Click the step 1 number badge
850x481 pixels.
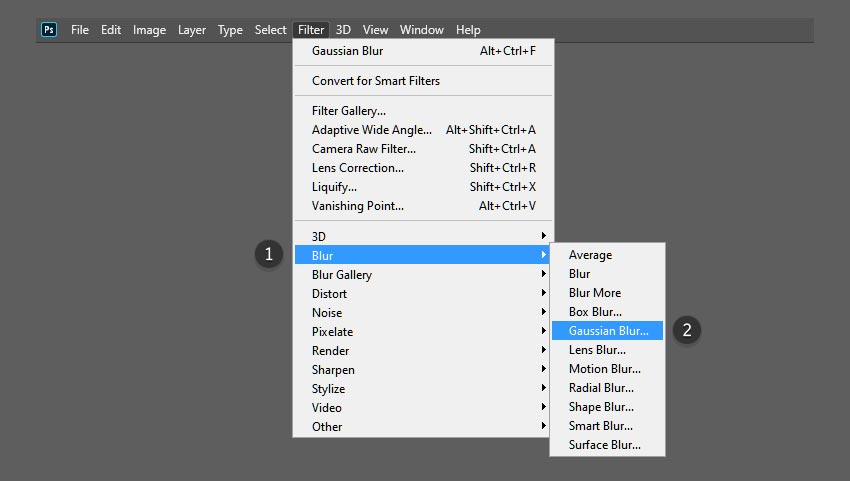(x=268, y=254)
